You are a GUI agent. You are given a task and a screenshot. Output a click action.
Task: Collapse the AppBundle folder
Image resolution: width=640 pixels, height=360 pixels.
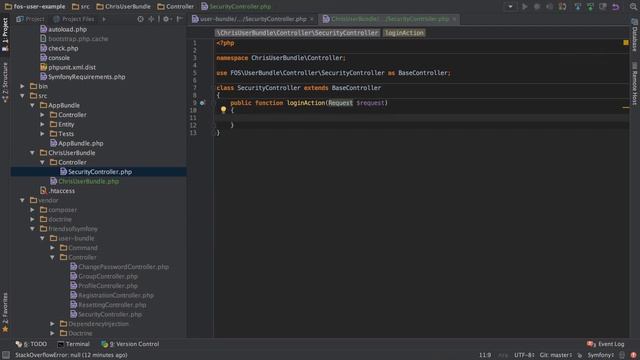(32, 105)
